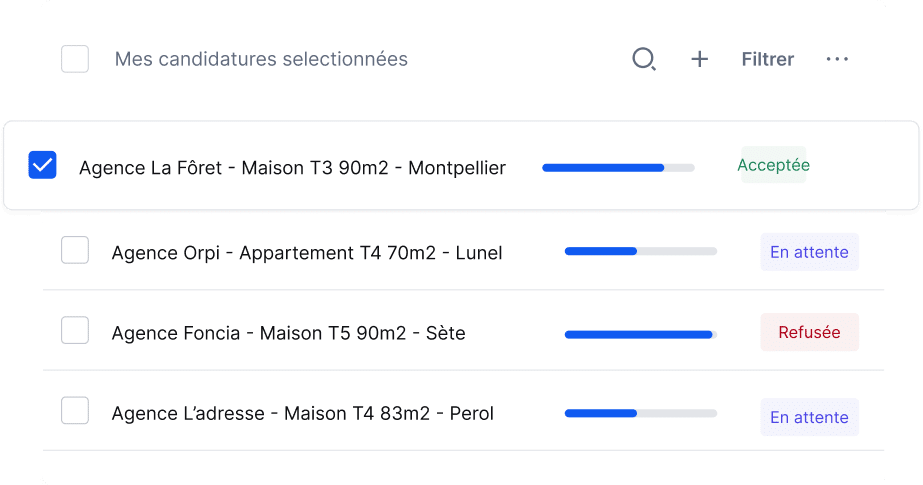Click the Acceptée status badge
923x485 pixels.
click(773, 165)
